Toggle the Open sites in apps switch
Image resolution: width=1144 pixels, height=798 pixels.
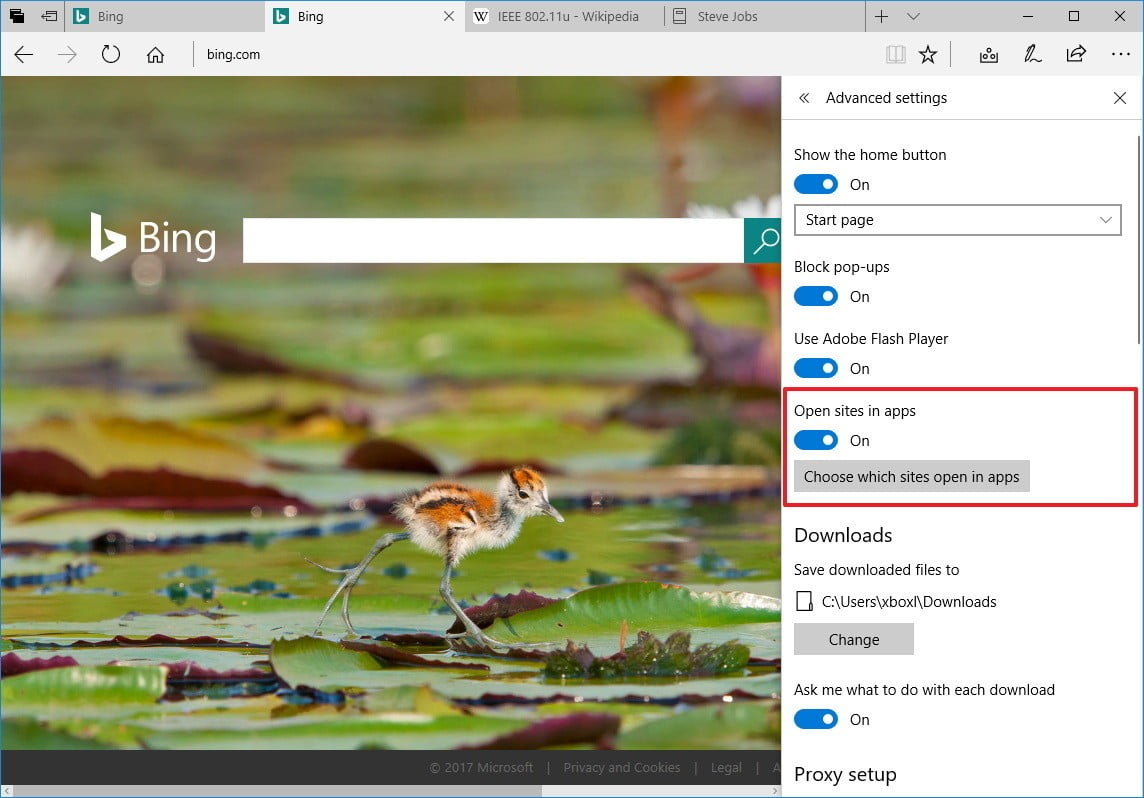click(x=816, y=441)
